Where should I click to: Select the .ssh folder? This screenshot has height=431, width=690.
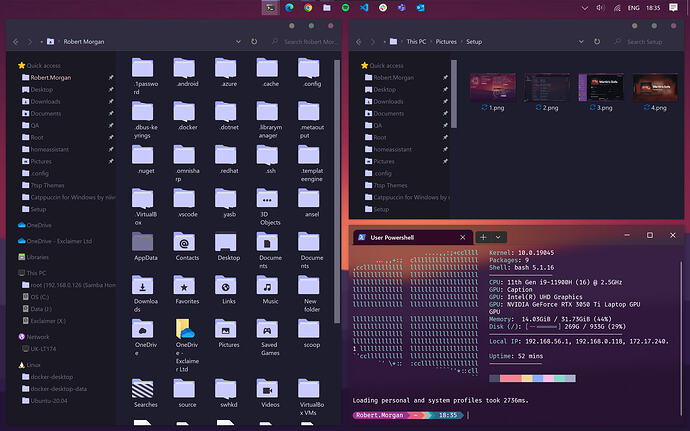268,160
